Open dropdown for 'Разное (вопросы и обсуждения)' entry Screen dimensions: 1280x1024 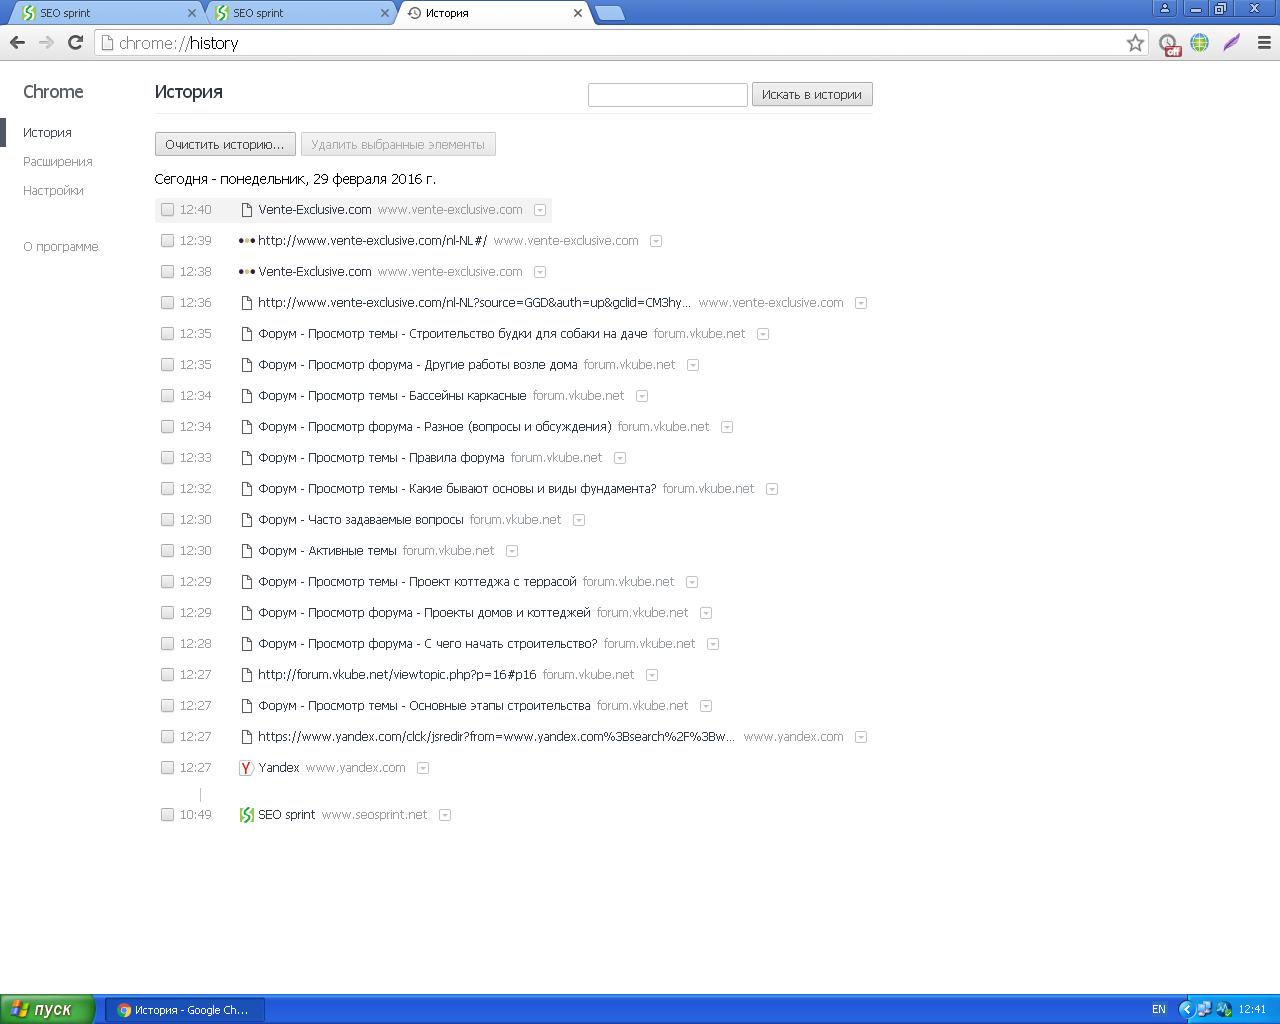click(x=727, y=427)
